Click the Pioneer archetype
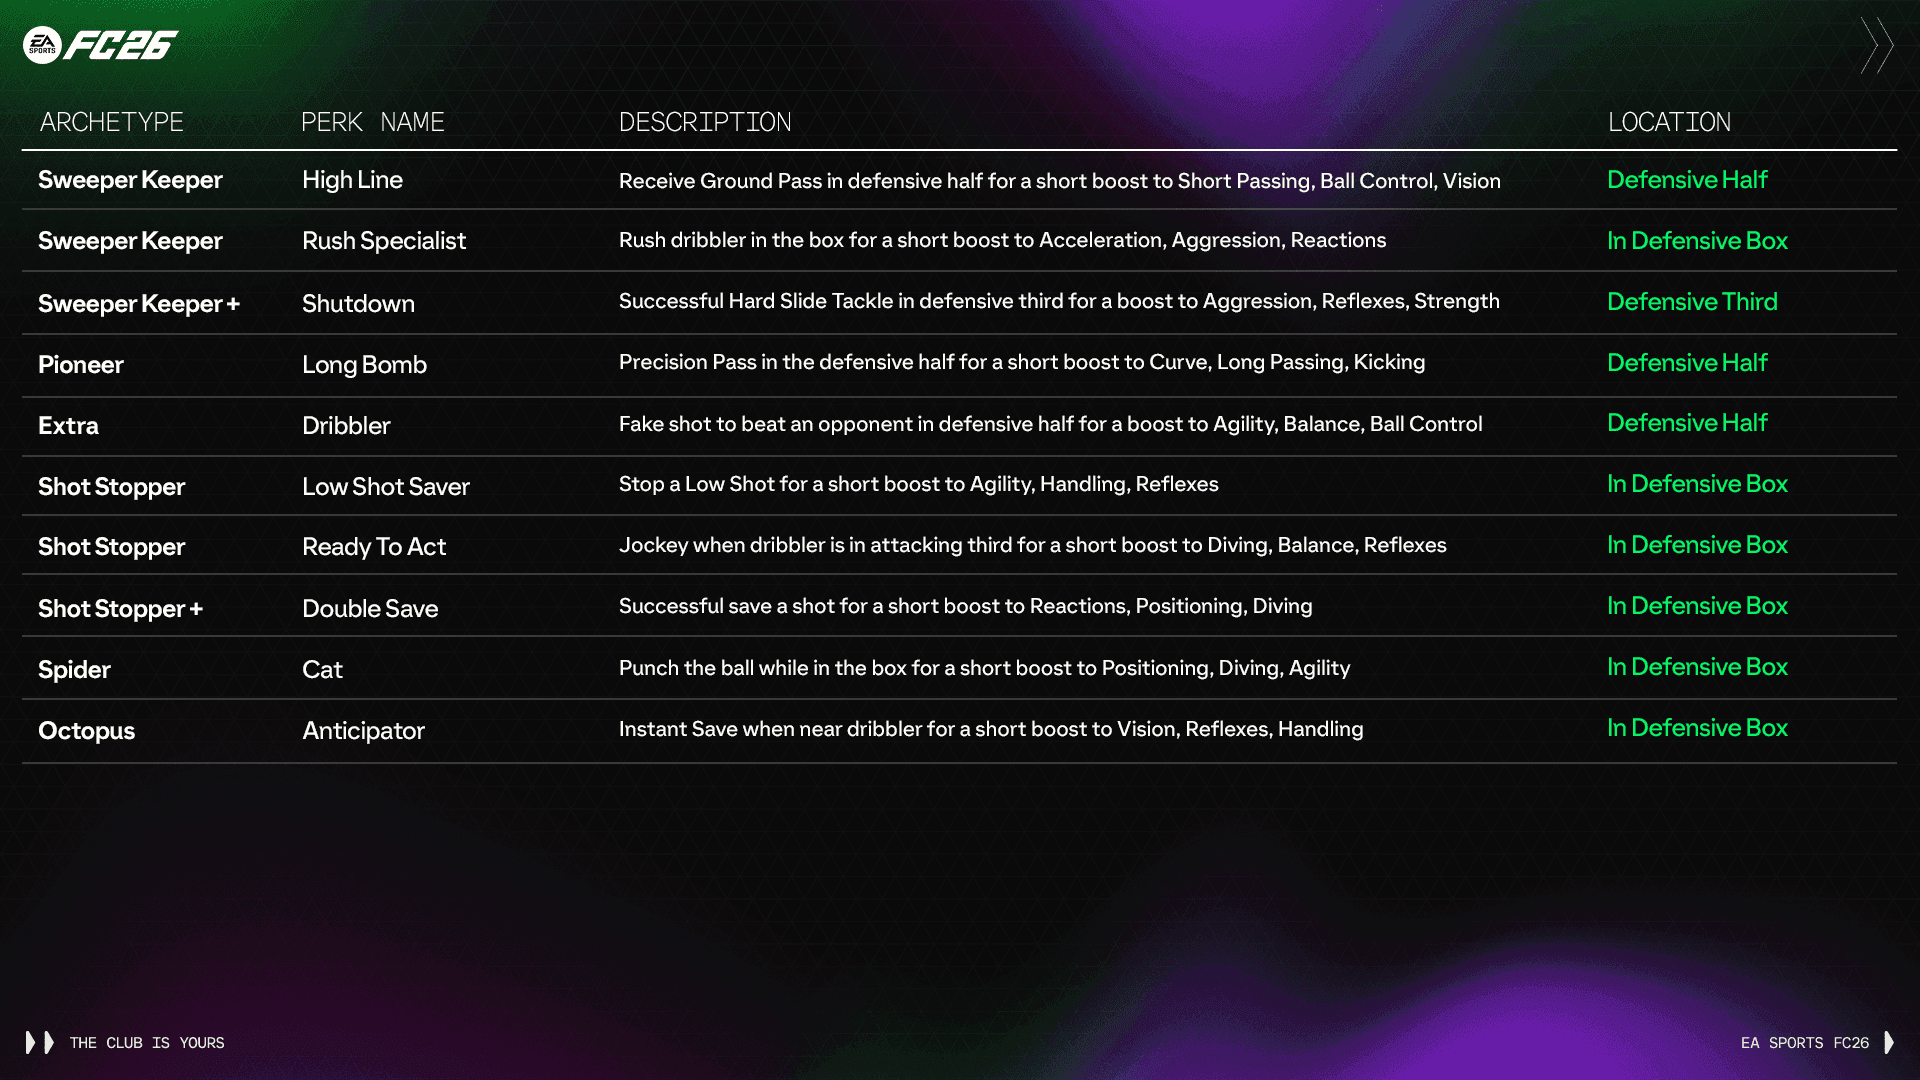 coord(81,365)
